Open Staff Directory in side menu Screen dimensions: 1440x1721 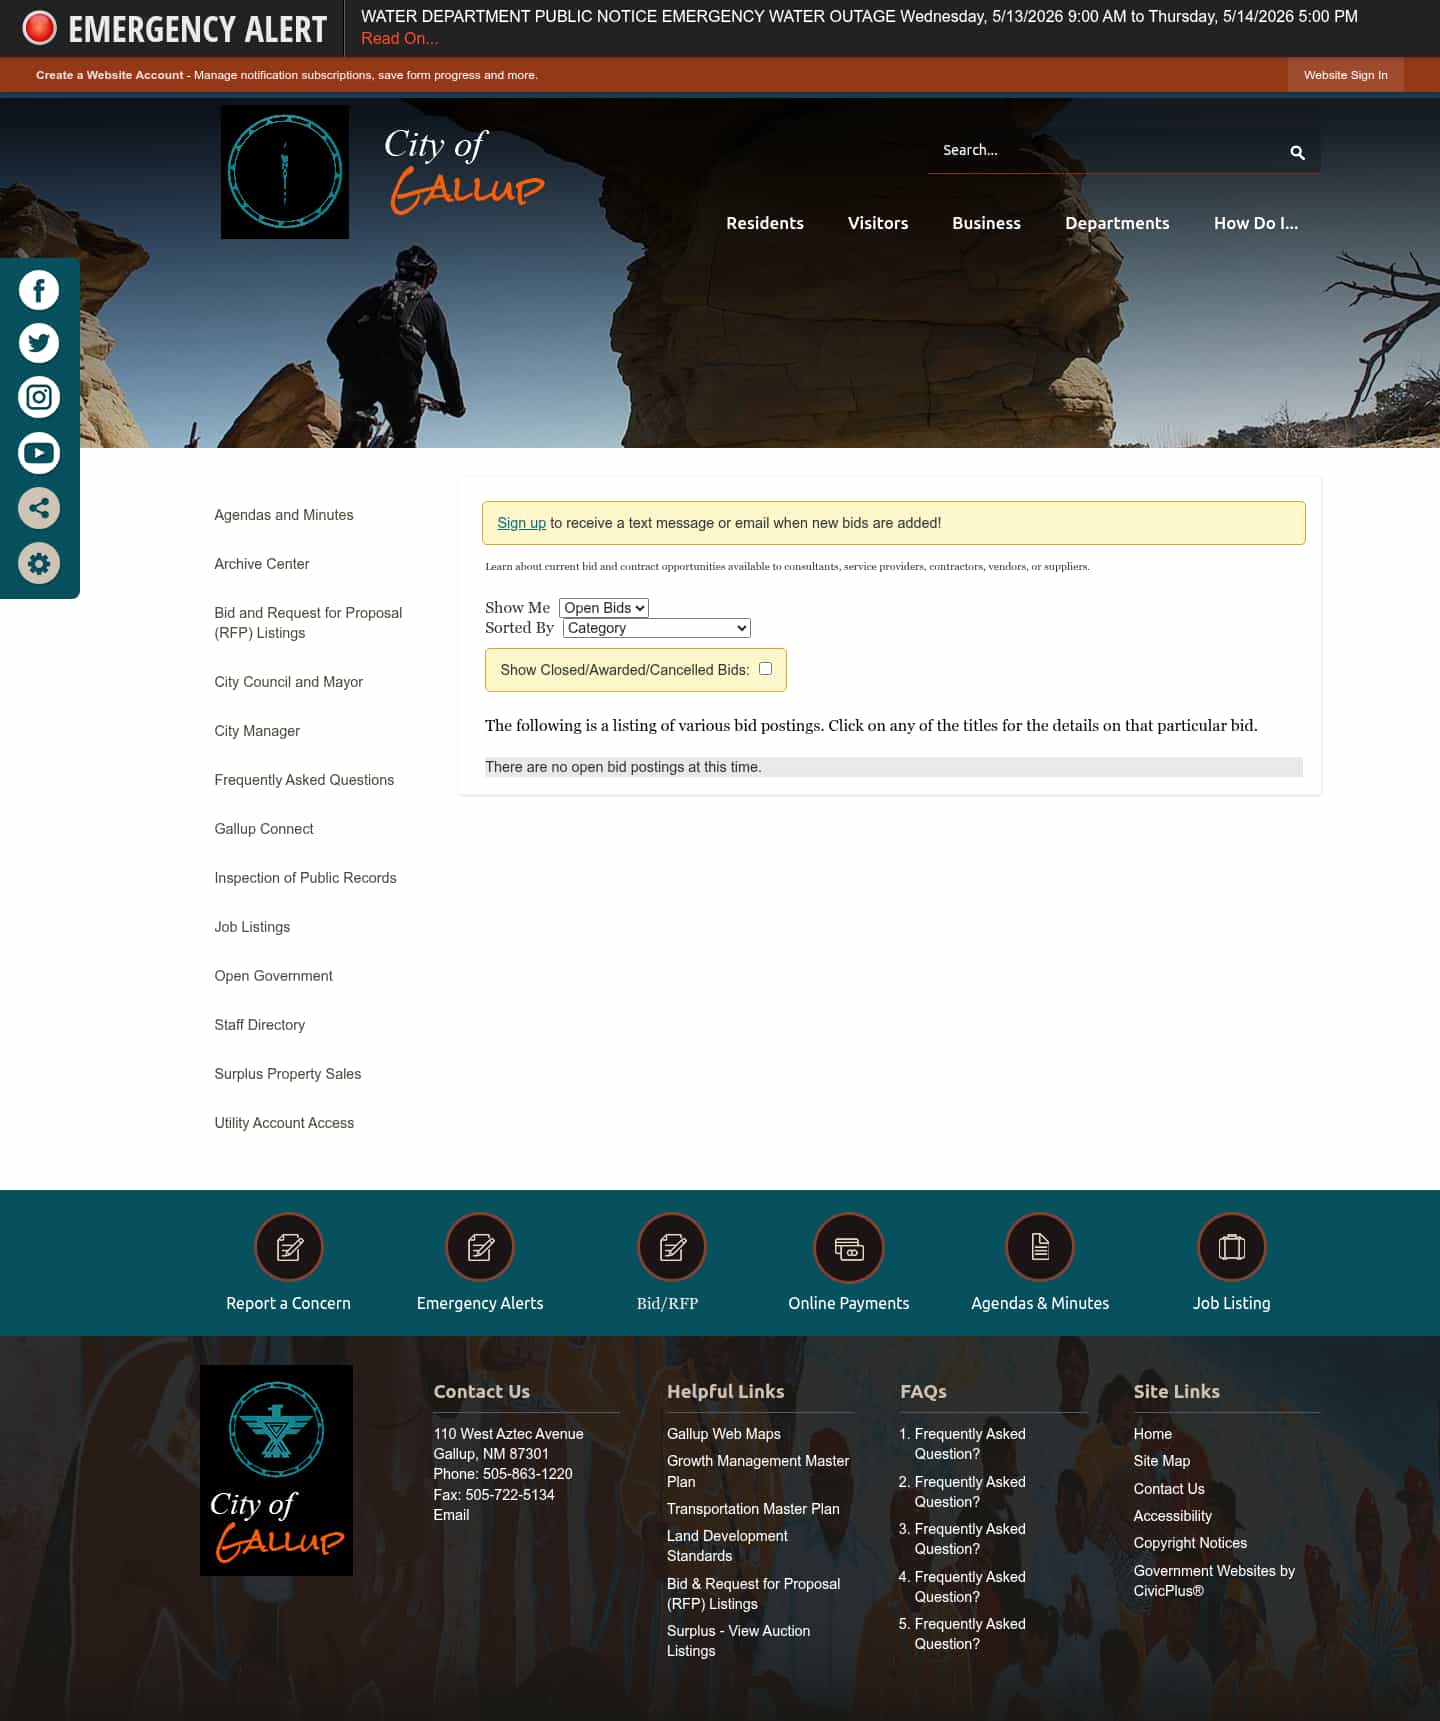click(259, 1025)
